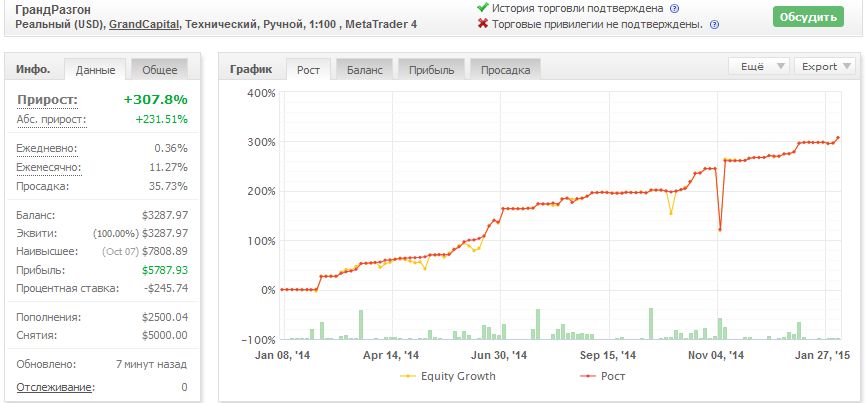The image size is (865, 403).
Task: Click the red cross not-verified icon
Action: coord(483,24)
